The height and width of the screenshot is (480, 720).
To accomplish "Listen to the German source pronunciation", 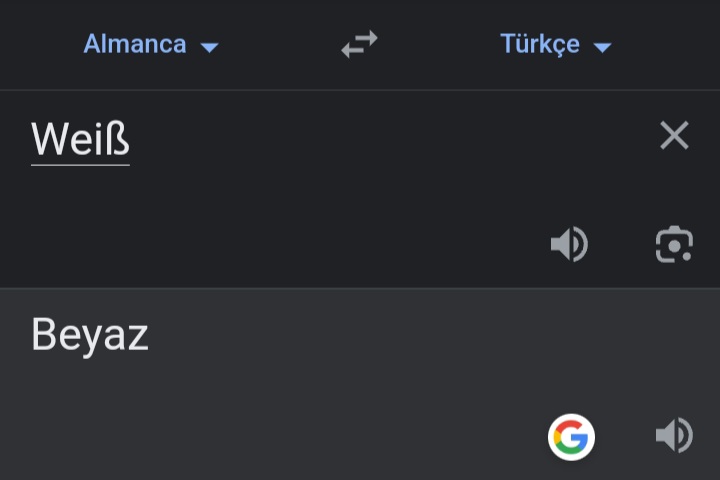I will pos(569,245).
